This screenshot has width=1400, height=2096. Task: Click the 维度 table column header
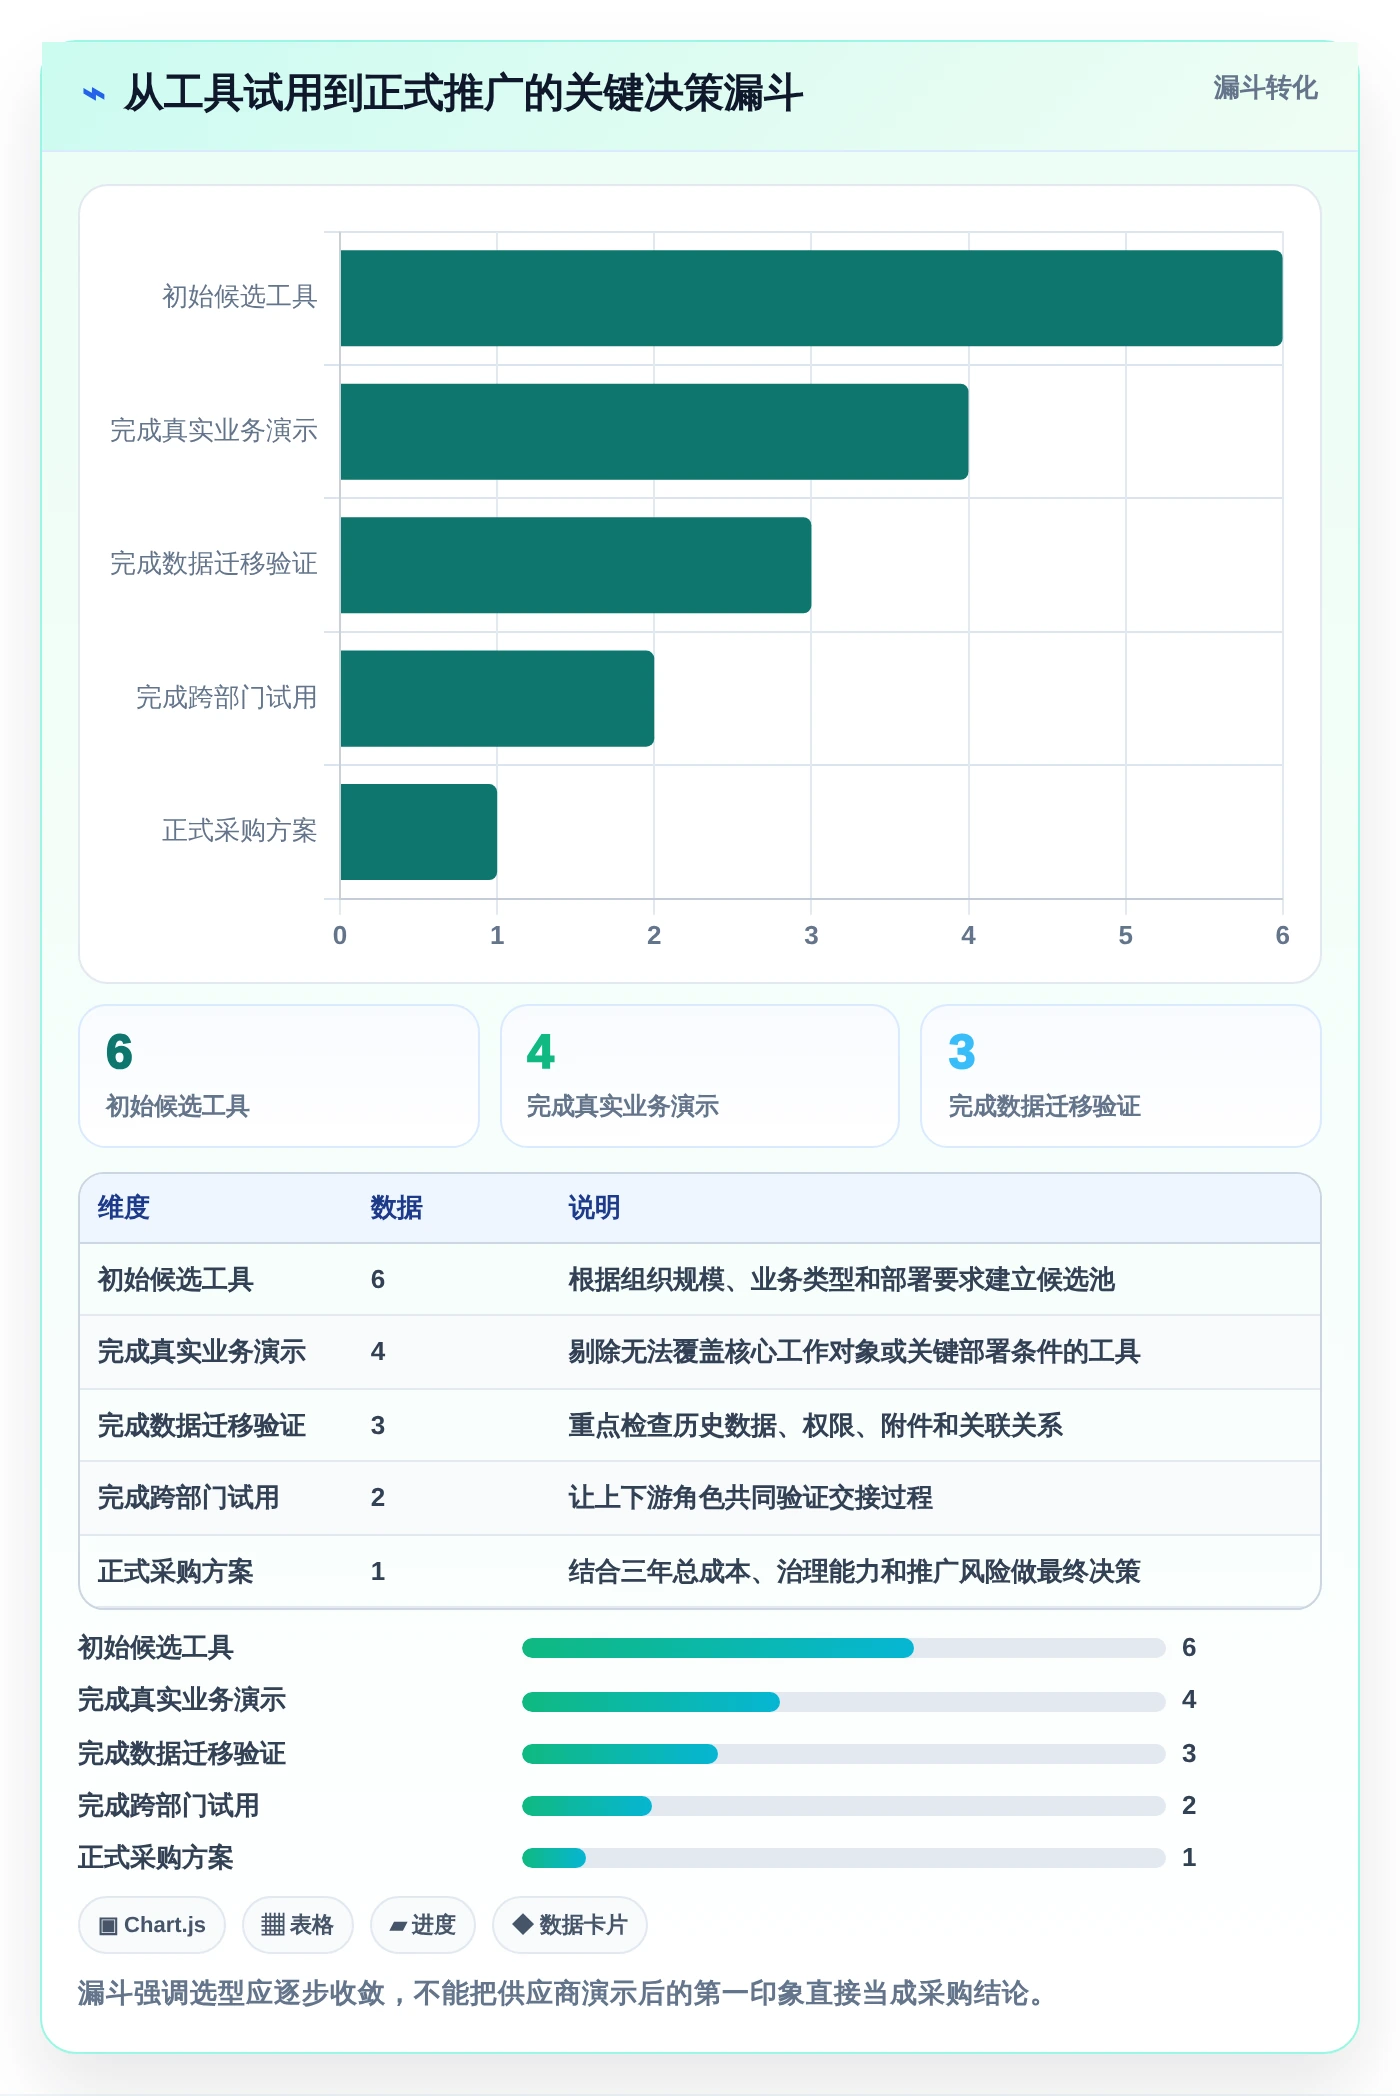tap(124, 1208)
